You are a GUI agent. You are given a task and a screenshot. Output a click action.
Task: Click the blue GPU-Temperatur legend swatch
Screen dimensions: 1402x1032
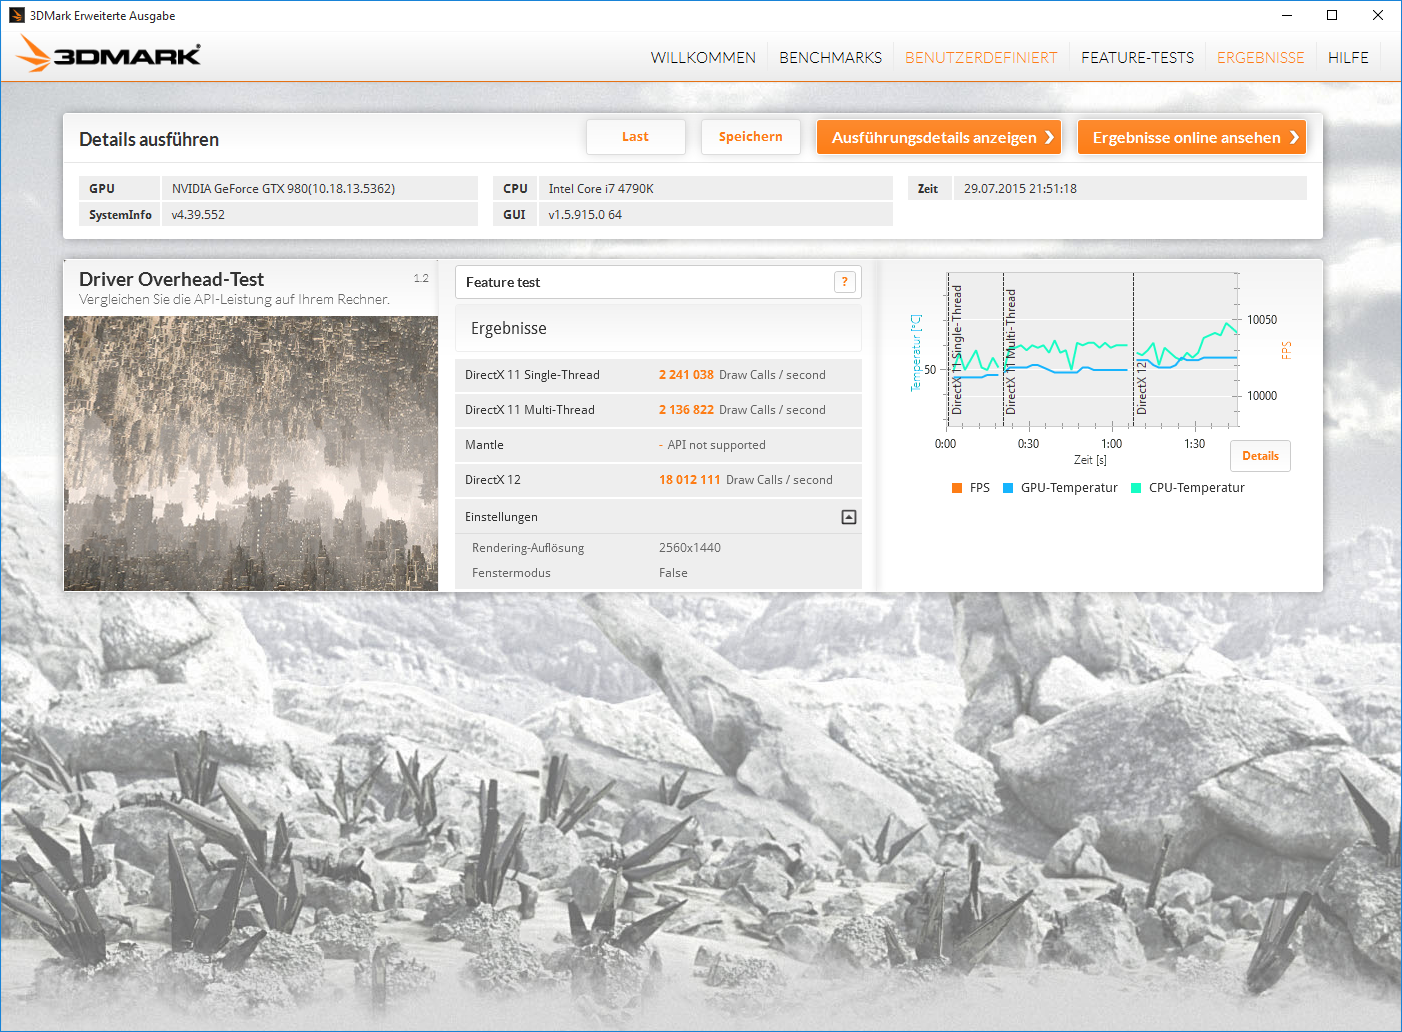click(1008, 488)
